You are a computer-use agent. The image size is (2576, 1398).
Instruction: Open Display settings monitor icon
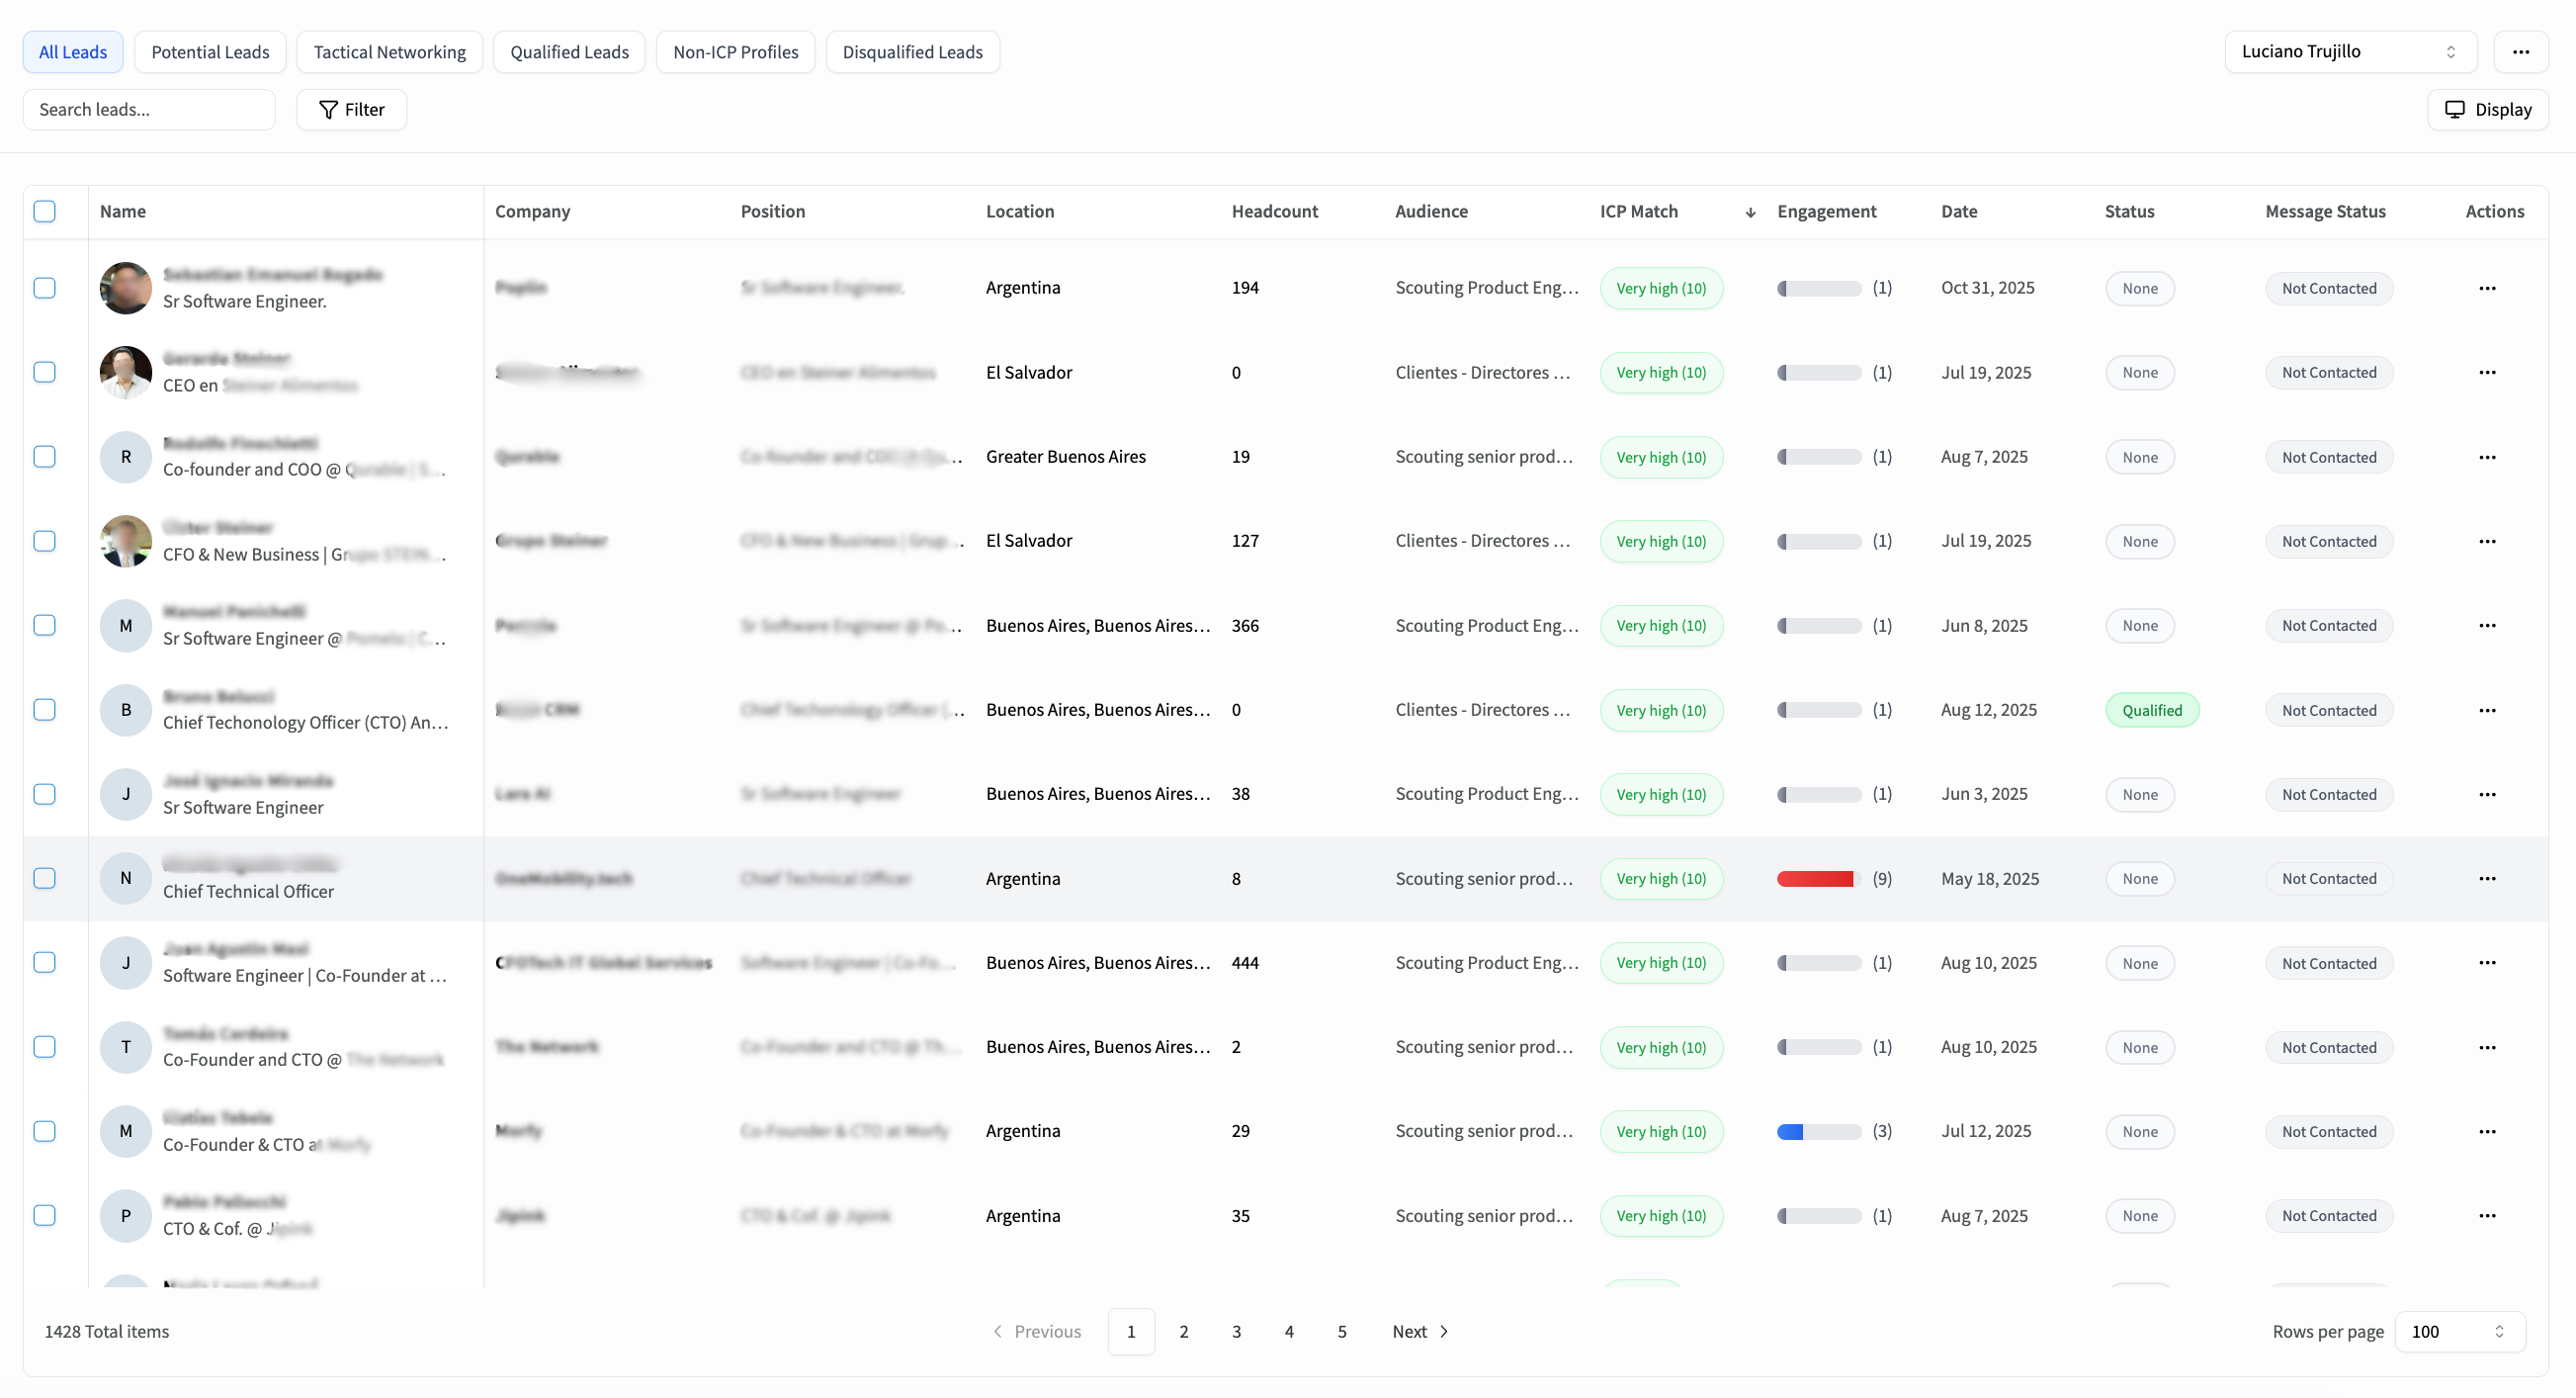pos(2454,110)
